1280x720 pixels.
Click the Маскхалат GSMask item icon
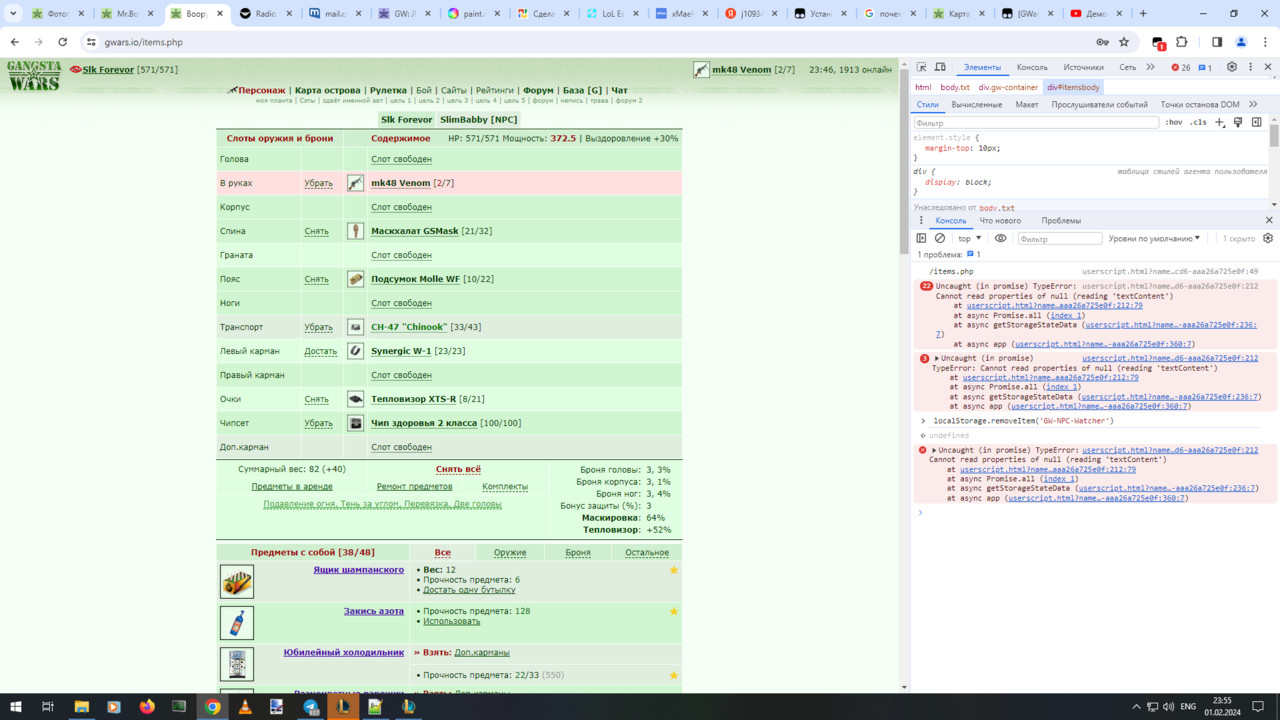[355, 231]
